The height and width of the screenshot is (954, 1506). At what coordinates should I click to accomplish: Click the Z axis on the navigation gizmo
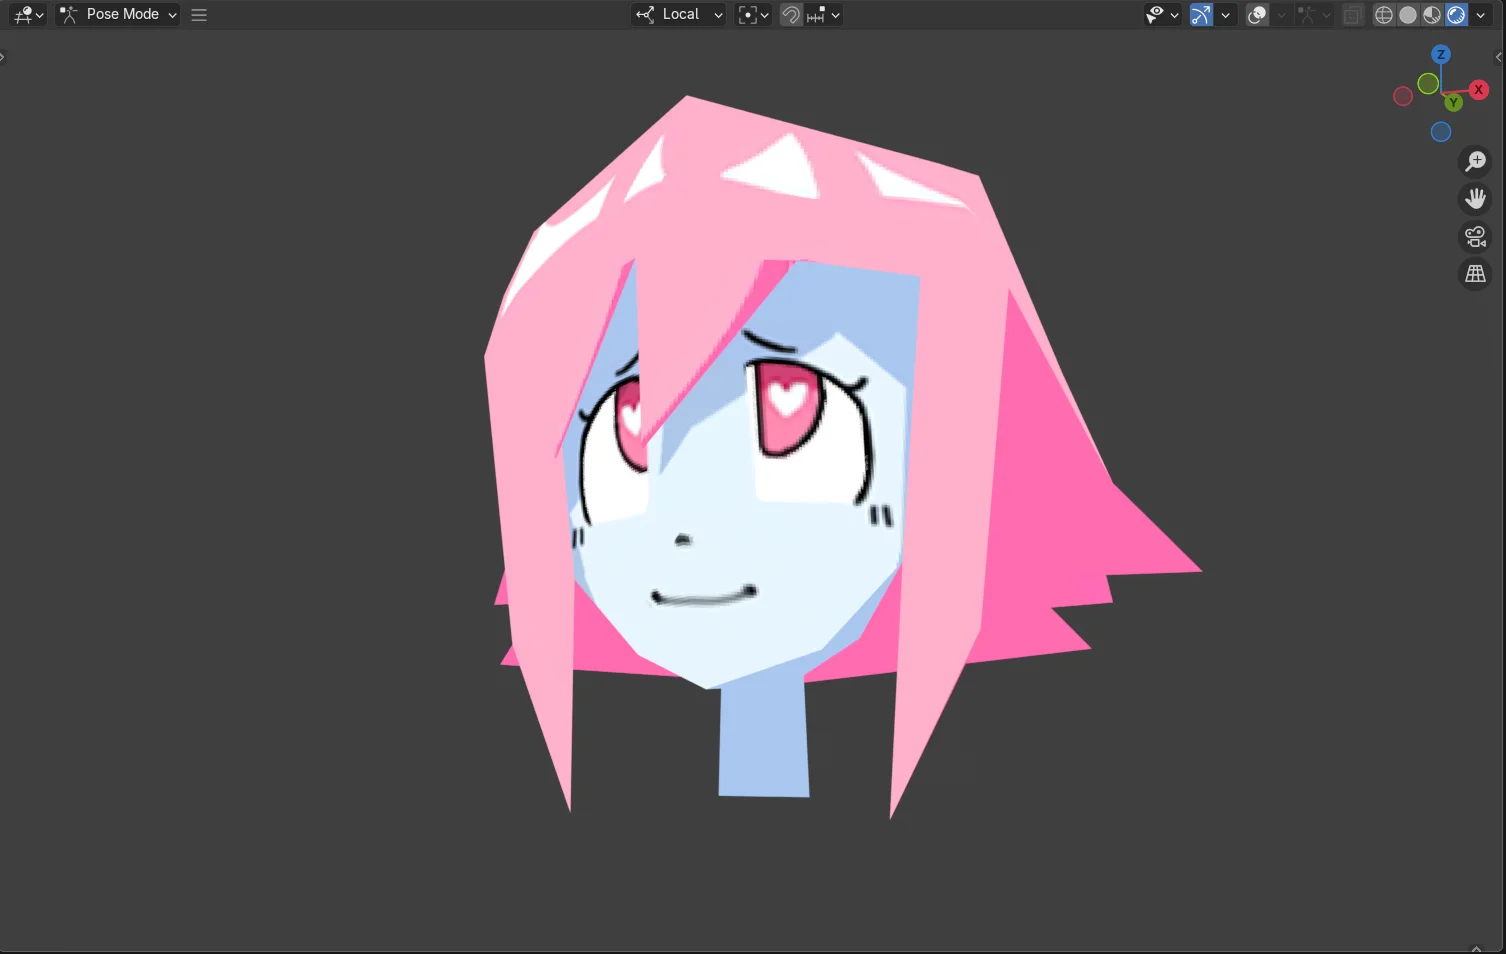point(1440,54)
